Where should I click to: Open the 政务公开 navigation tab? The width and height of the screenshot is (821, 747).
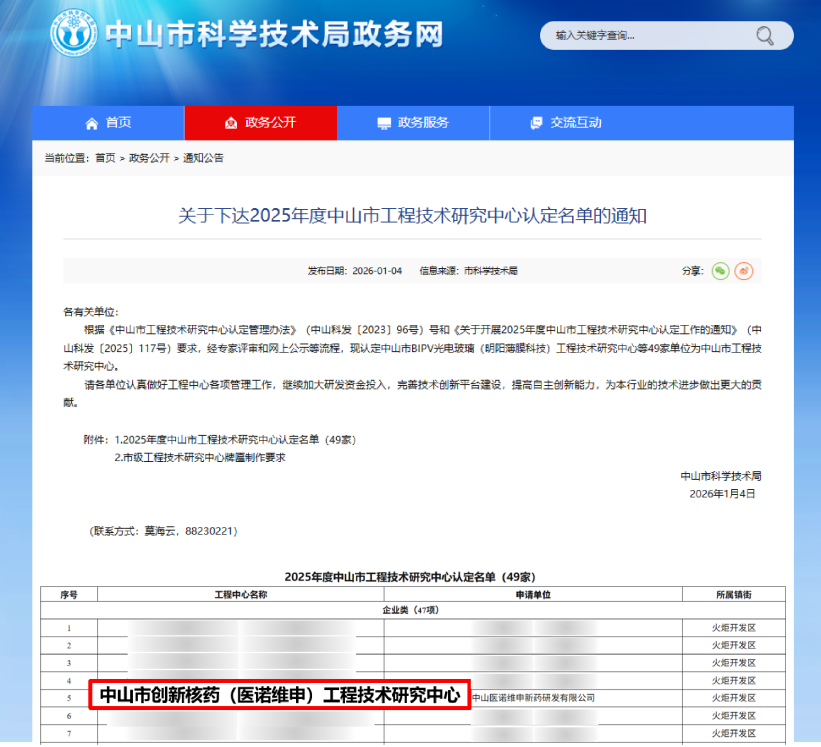[261, 123]
